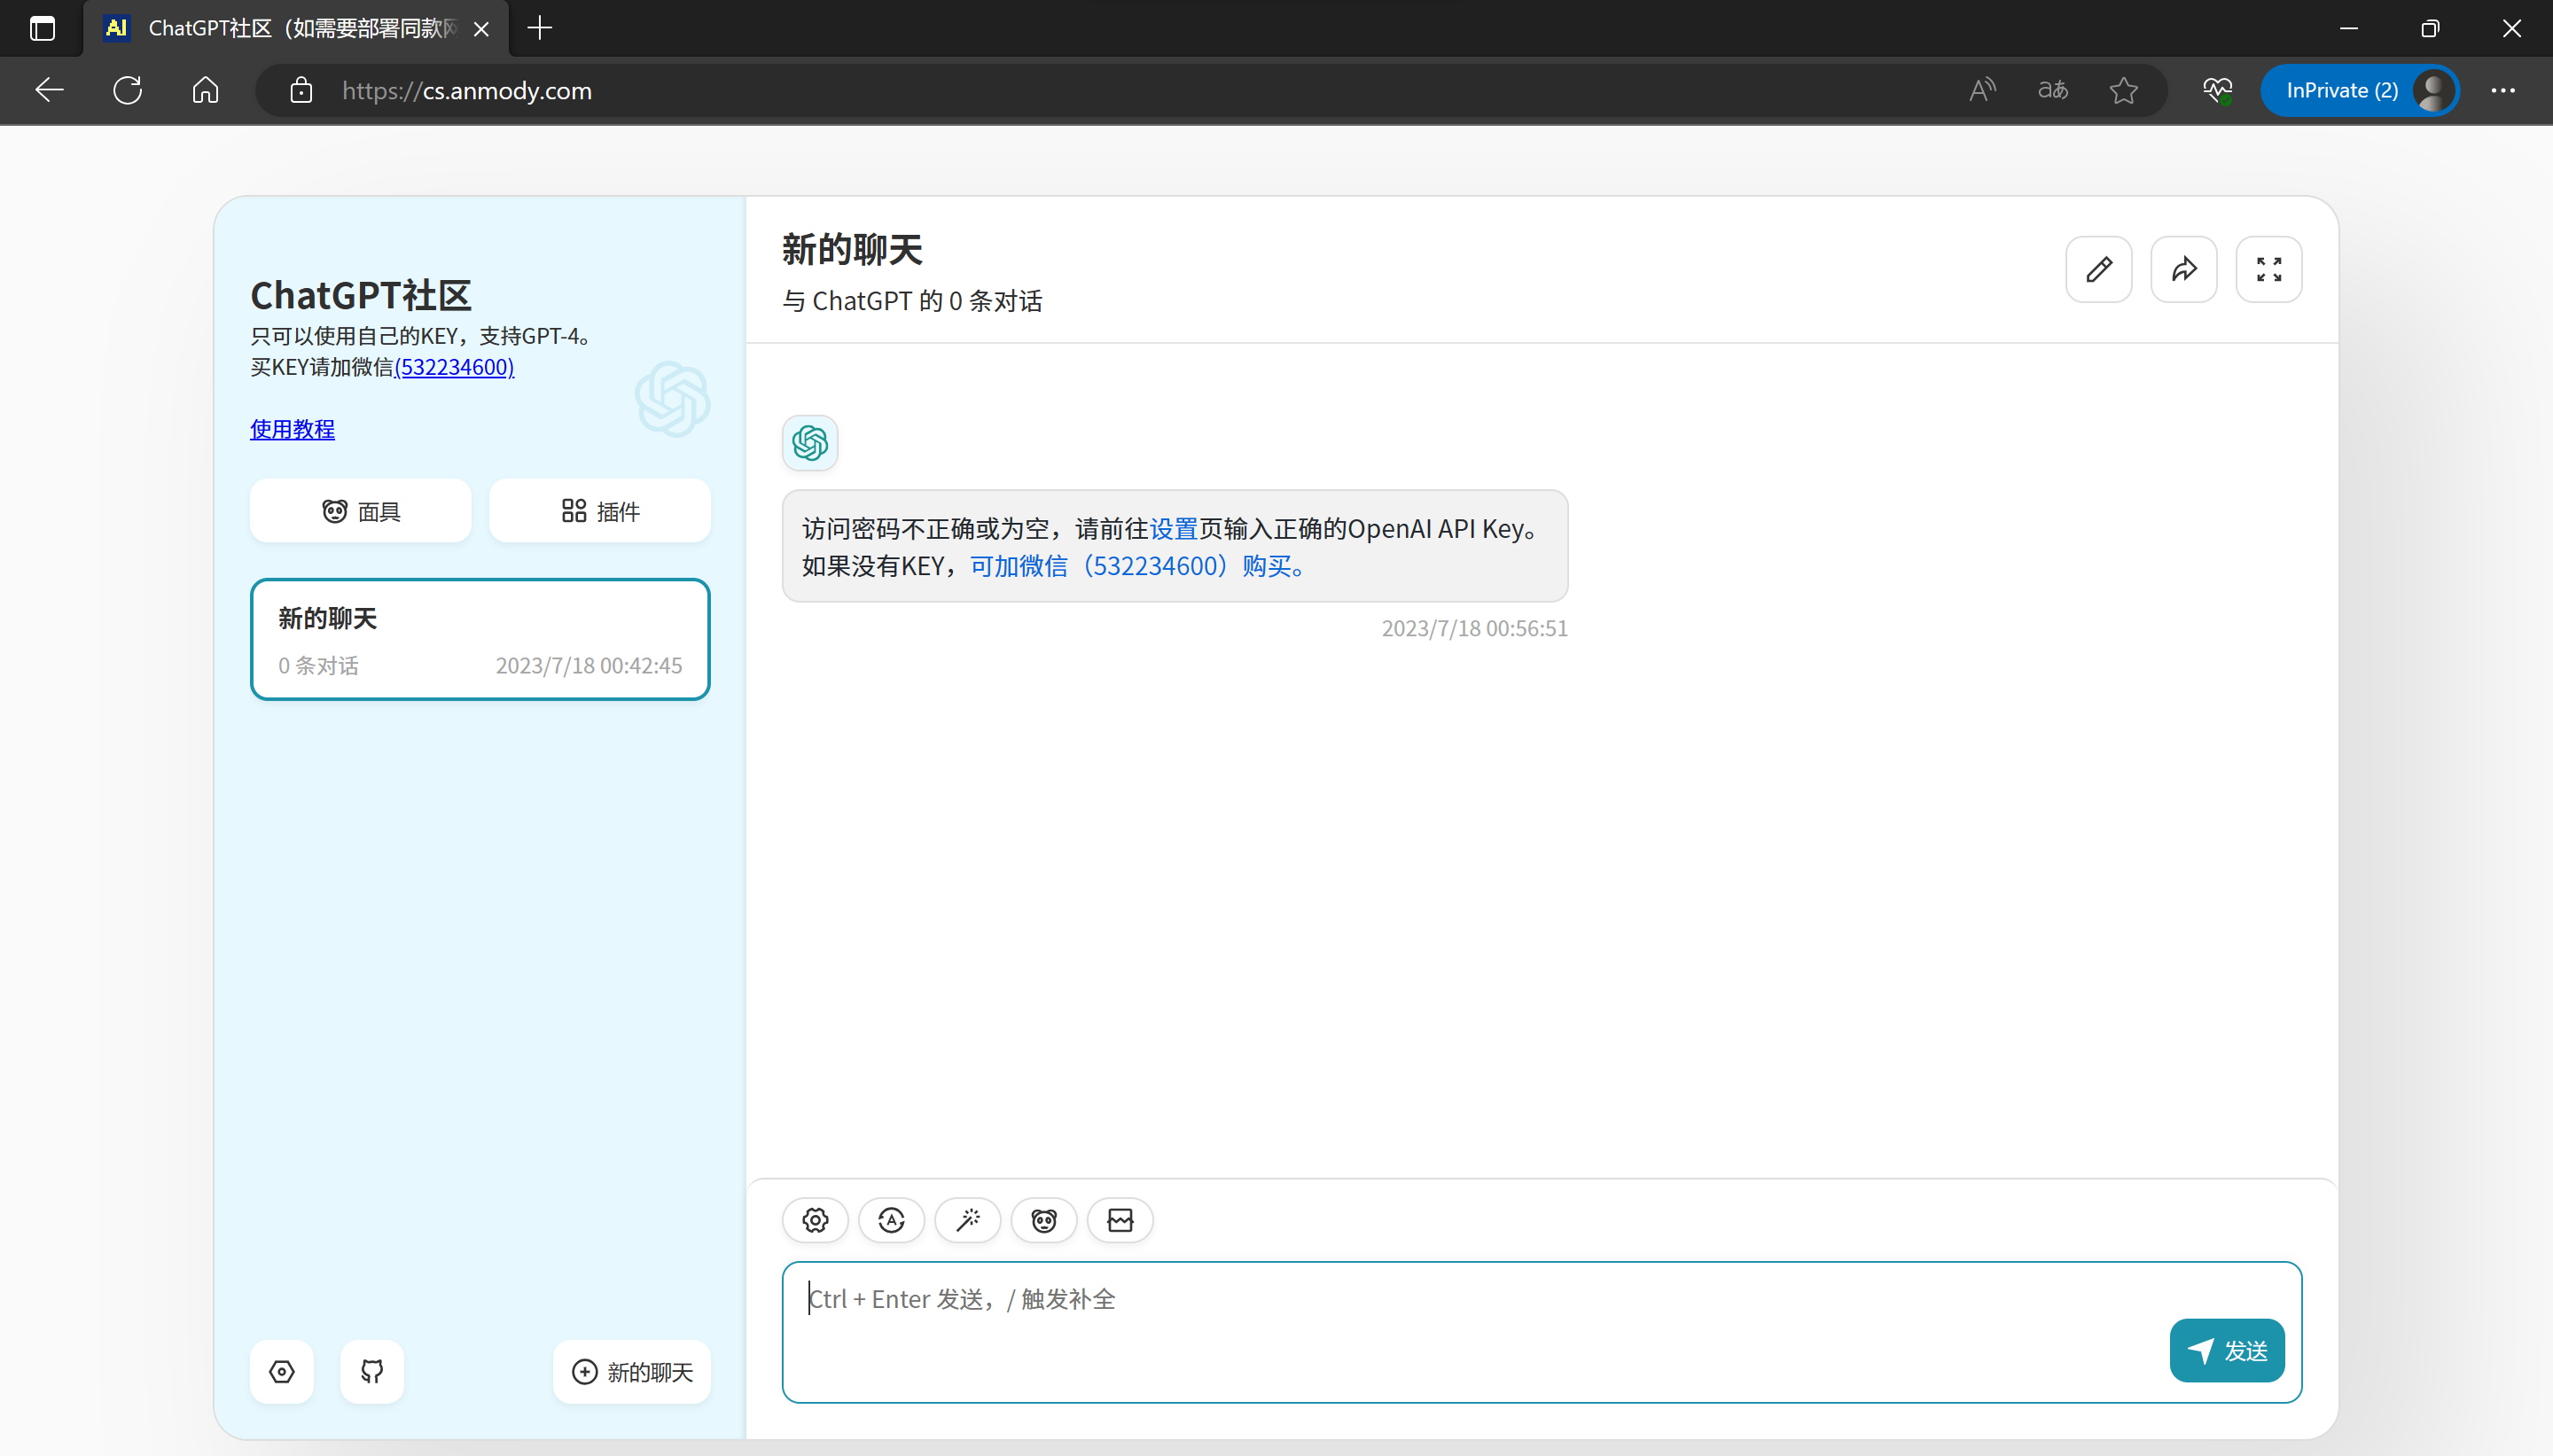Add this page to favorites
Screen dimensions: 2553x1456
tap(2123, 90)
